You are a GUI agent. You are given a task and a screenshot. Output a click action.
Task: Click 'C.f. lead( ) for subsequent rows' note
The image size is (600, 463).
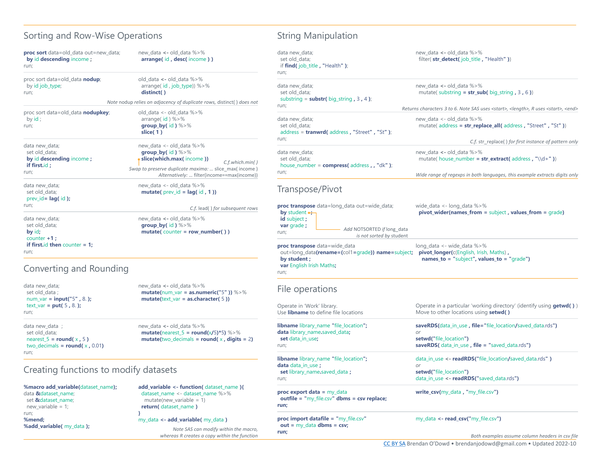[x=224, y=209]
